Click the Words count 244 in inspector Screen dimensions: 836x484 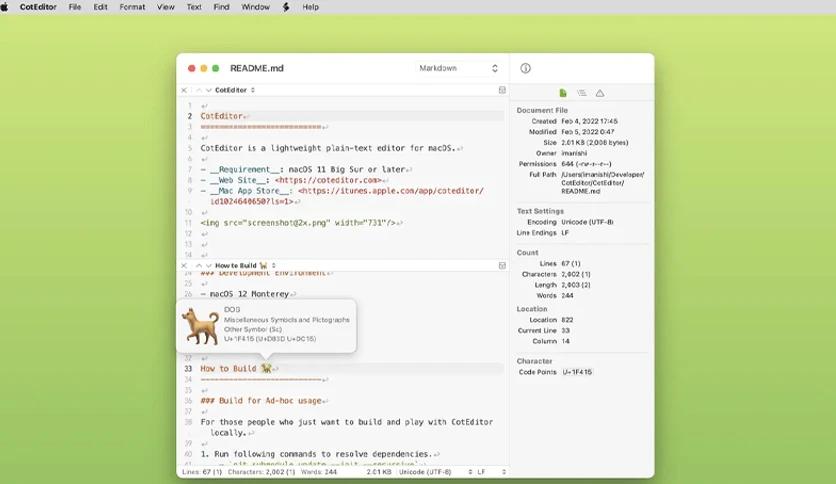point(567,295)
